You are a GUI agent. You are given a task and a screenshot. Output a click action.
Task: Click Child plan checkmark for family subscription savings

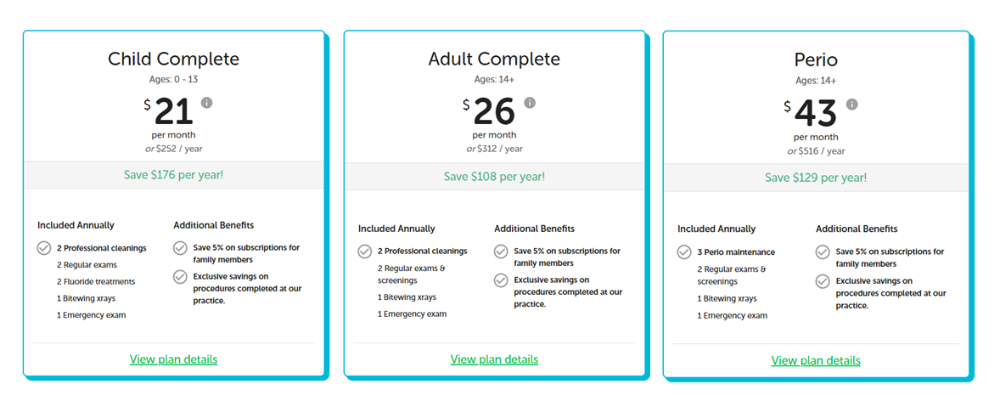180,248
